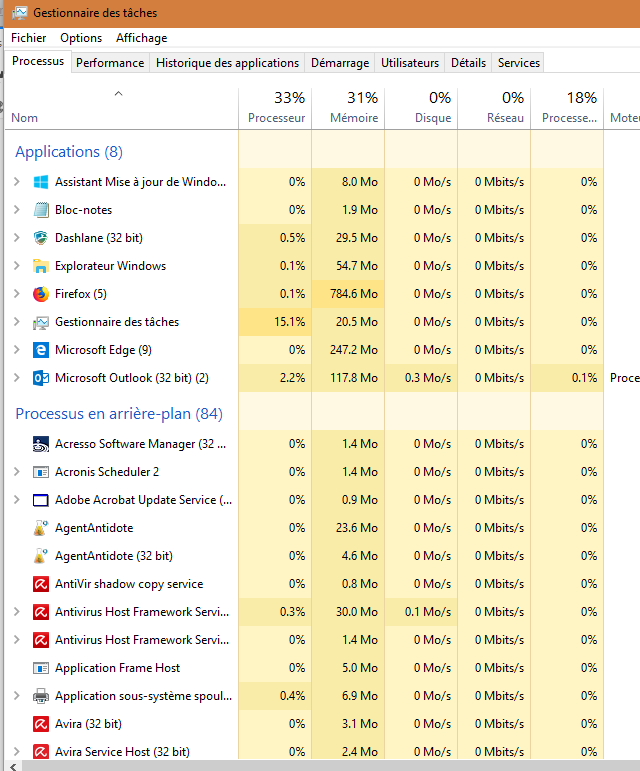Click the Applications (8) group header

(x=69, y=152)
